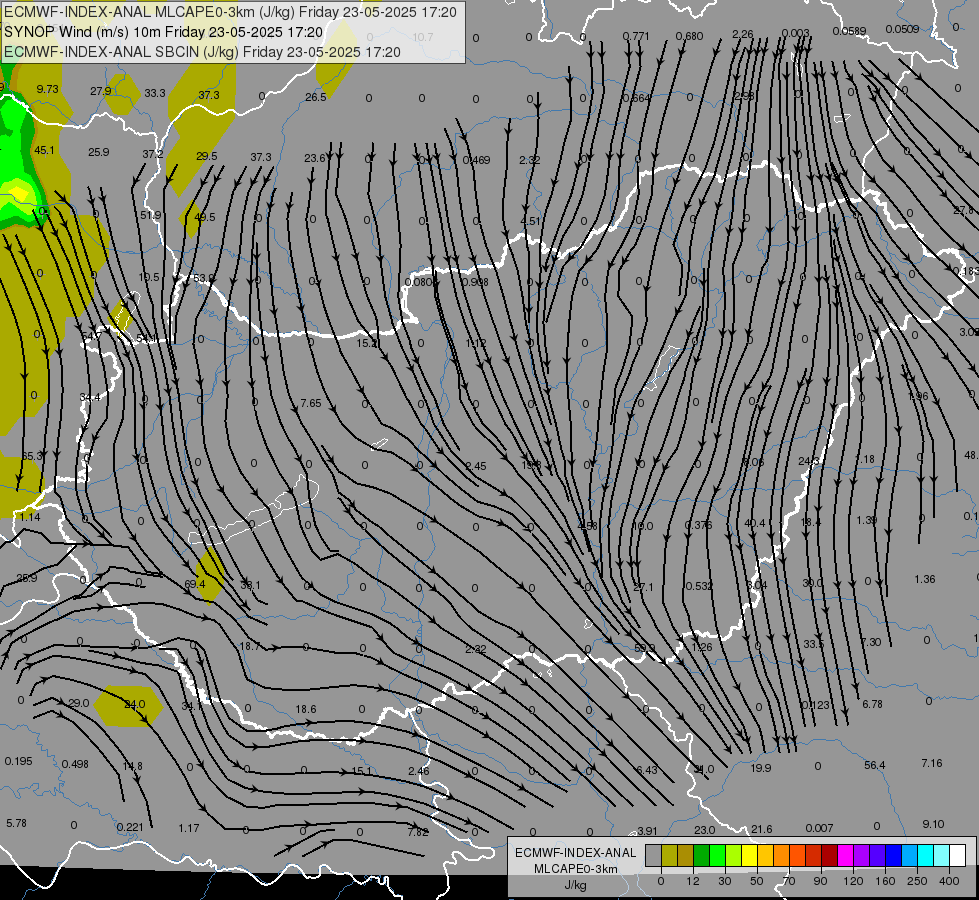
Task: Click the '400' legend scale label
Action: (949, 881)
